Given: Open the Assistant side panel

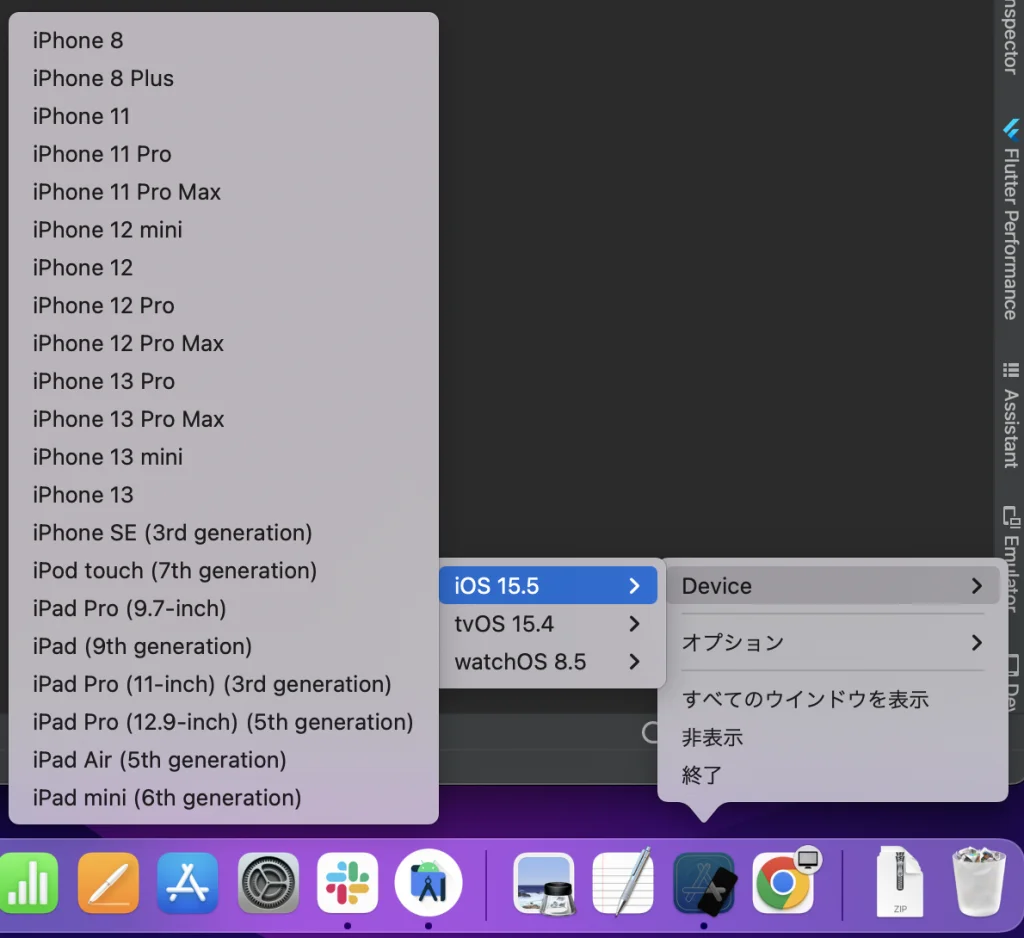Looking at the screenshot, I should [1011, 416].
